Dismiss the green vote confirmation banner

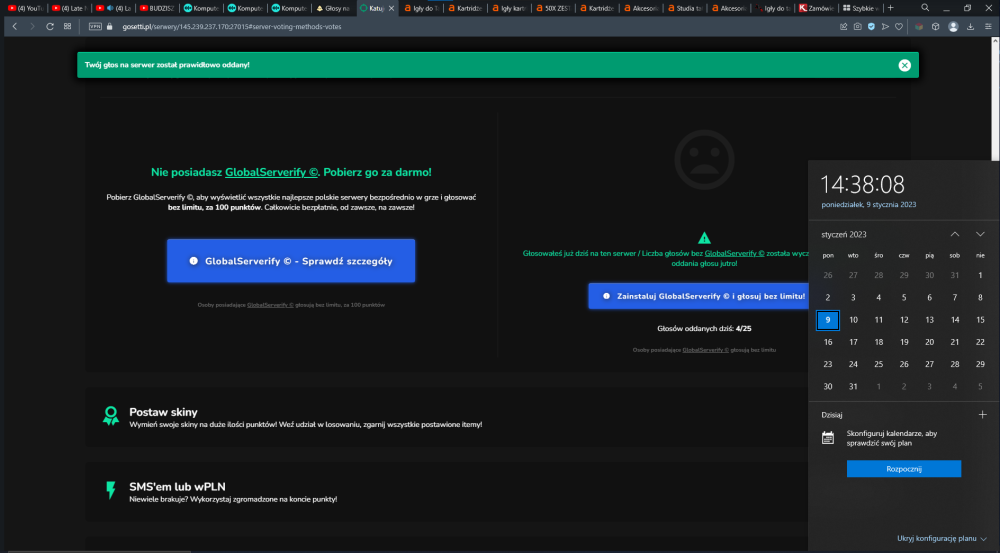pos(904,65)
